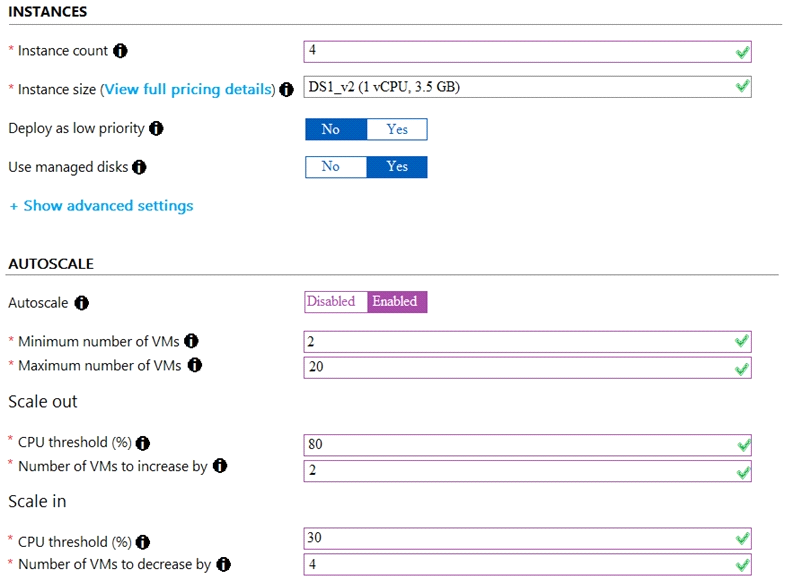
Task: Open View full pricing details link
Action: click(x=188, y=90)
